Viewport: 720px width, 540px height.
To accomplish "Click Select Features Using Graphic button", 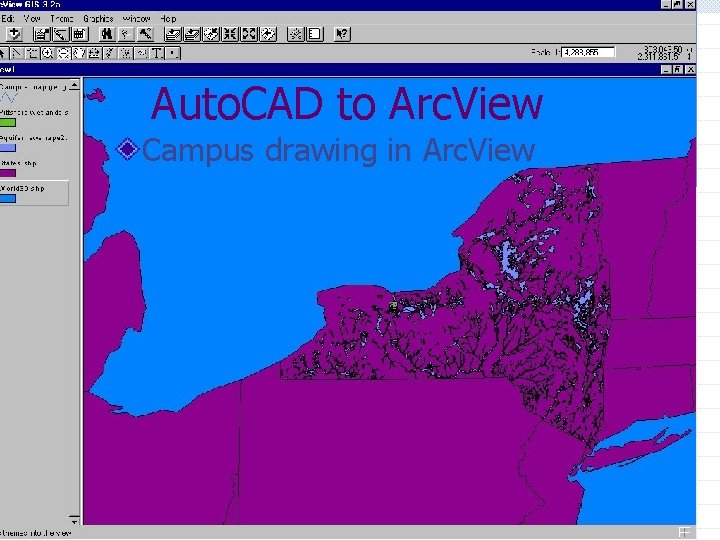I will tap(295, 34).
